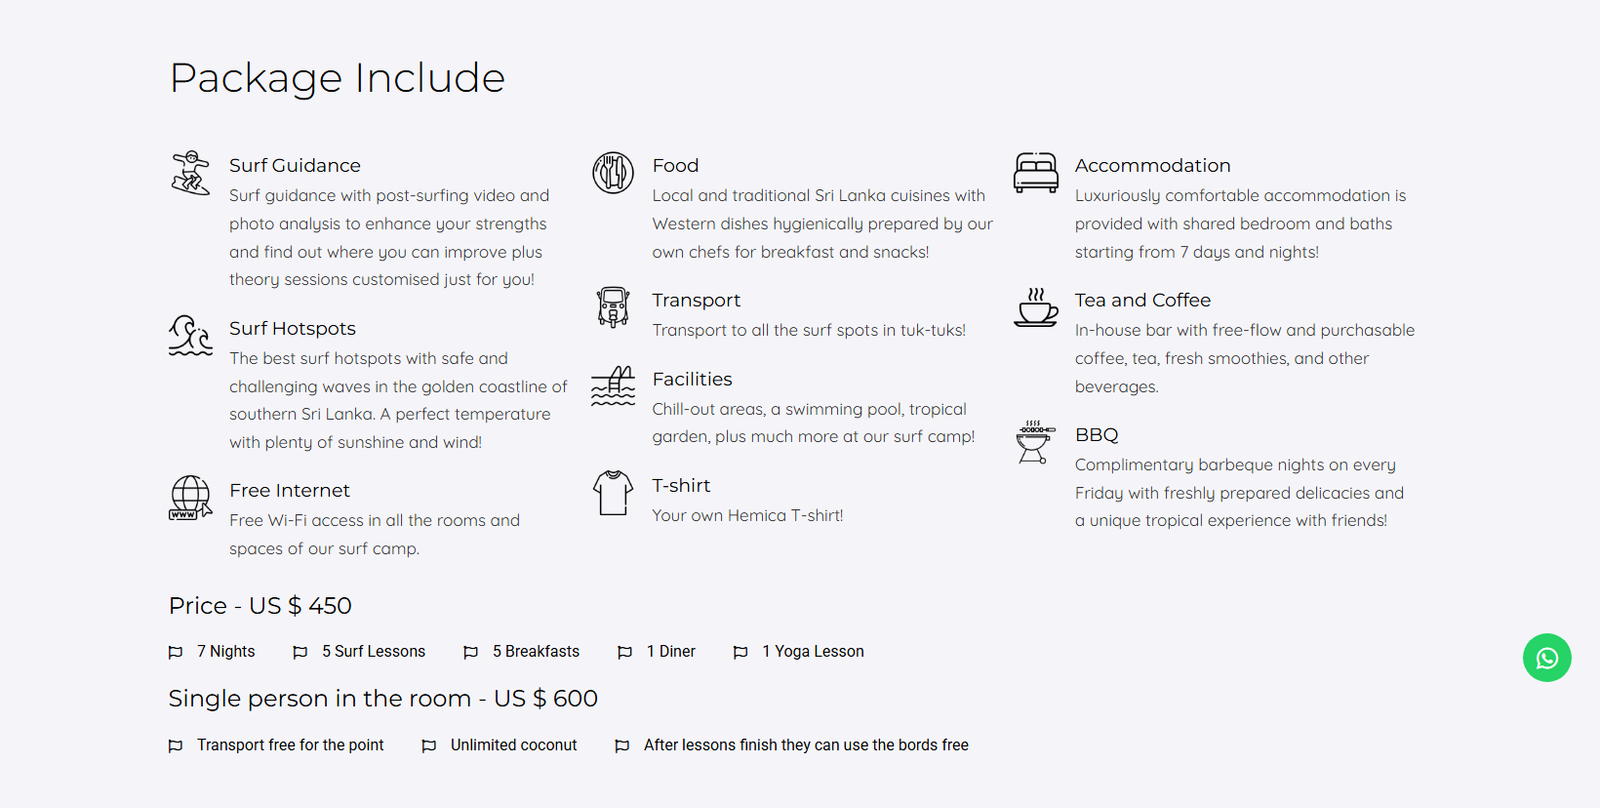1600x808 pixels.
Task: Click the steaming cup Tea and Coffee icon
Action: (1036, 307)
